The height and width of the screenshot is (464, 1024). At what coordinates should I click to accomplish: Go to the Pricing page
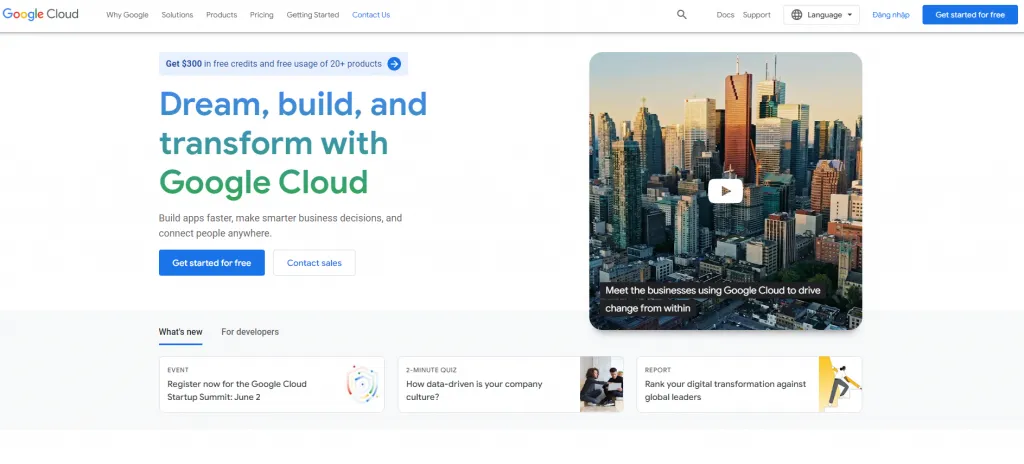click(x=261, y=15)
